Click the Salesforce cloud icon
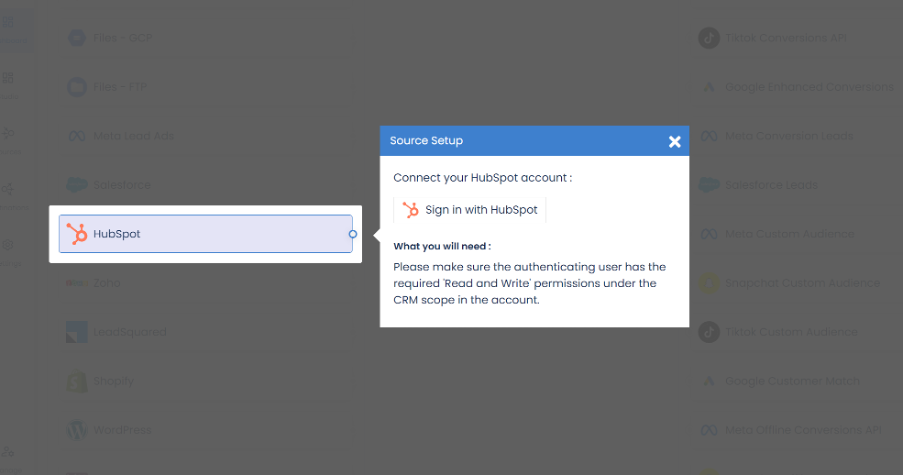Screen dimensions: 904x476 tap(77, 185)
